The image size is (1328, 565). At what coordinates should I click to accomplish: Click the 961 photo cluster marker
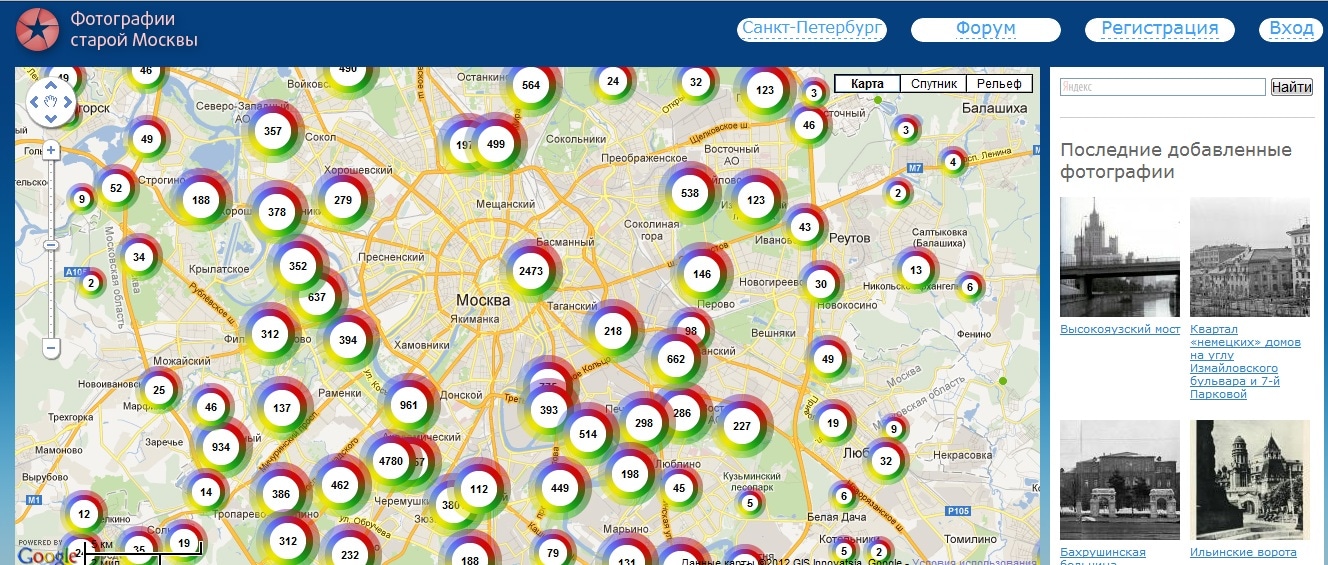pos(408,405)
